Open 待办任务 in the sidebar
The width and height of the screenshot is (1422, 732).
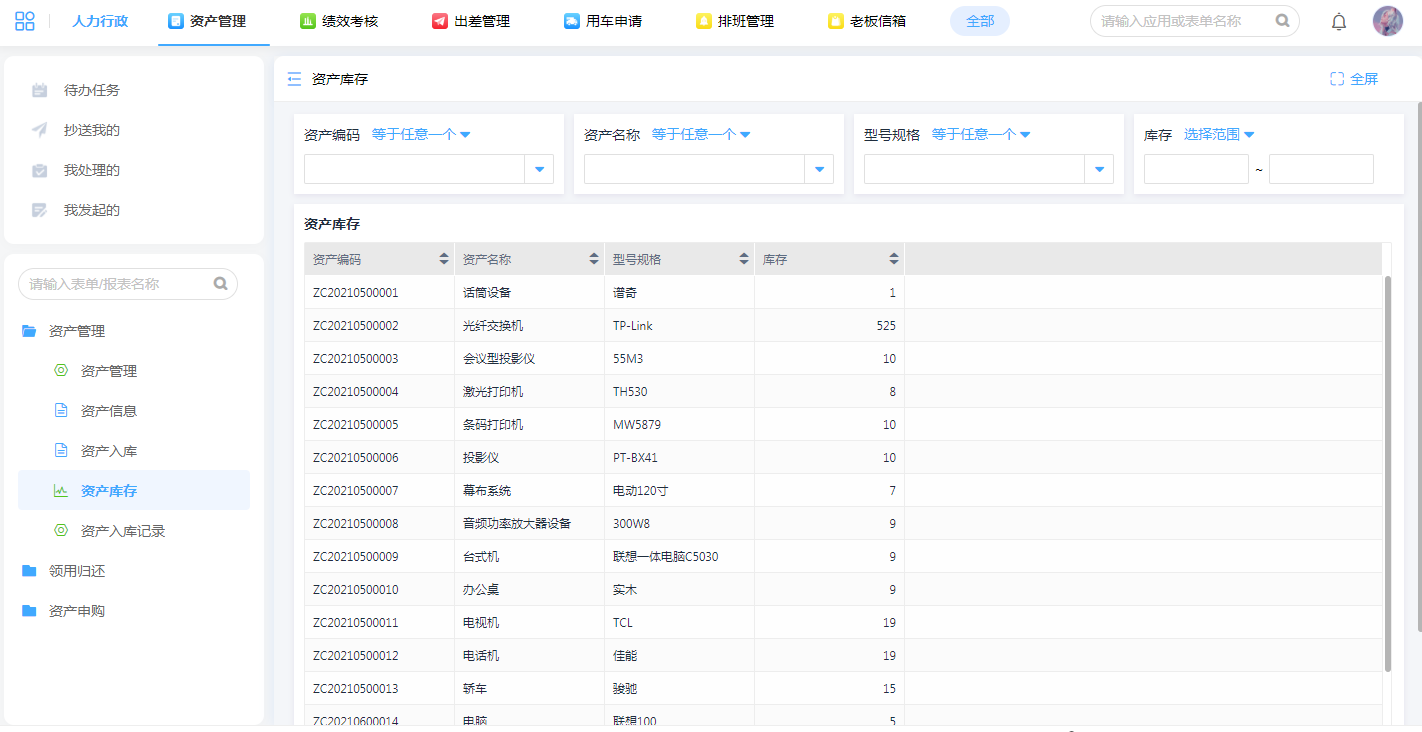[x=91, y=90]
